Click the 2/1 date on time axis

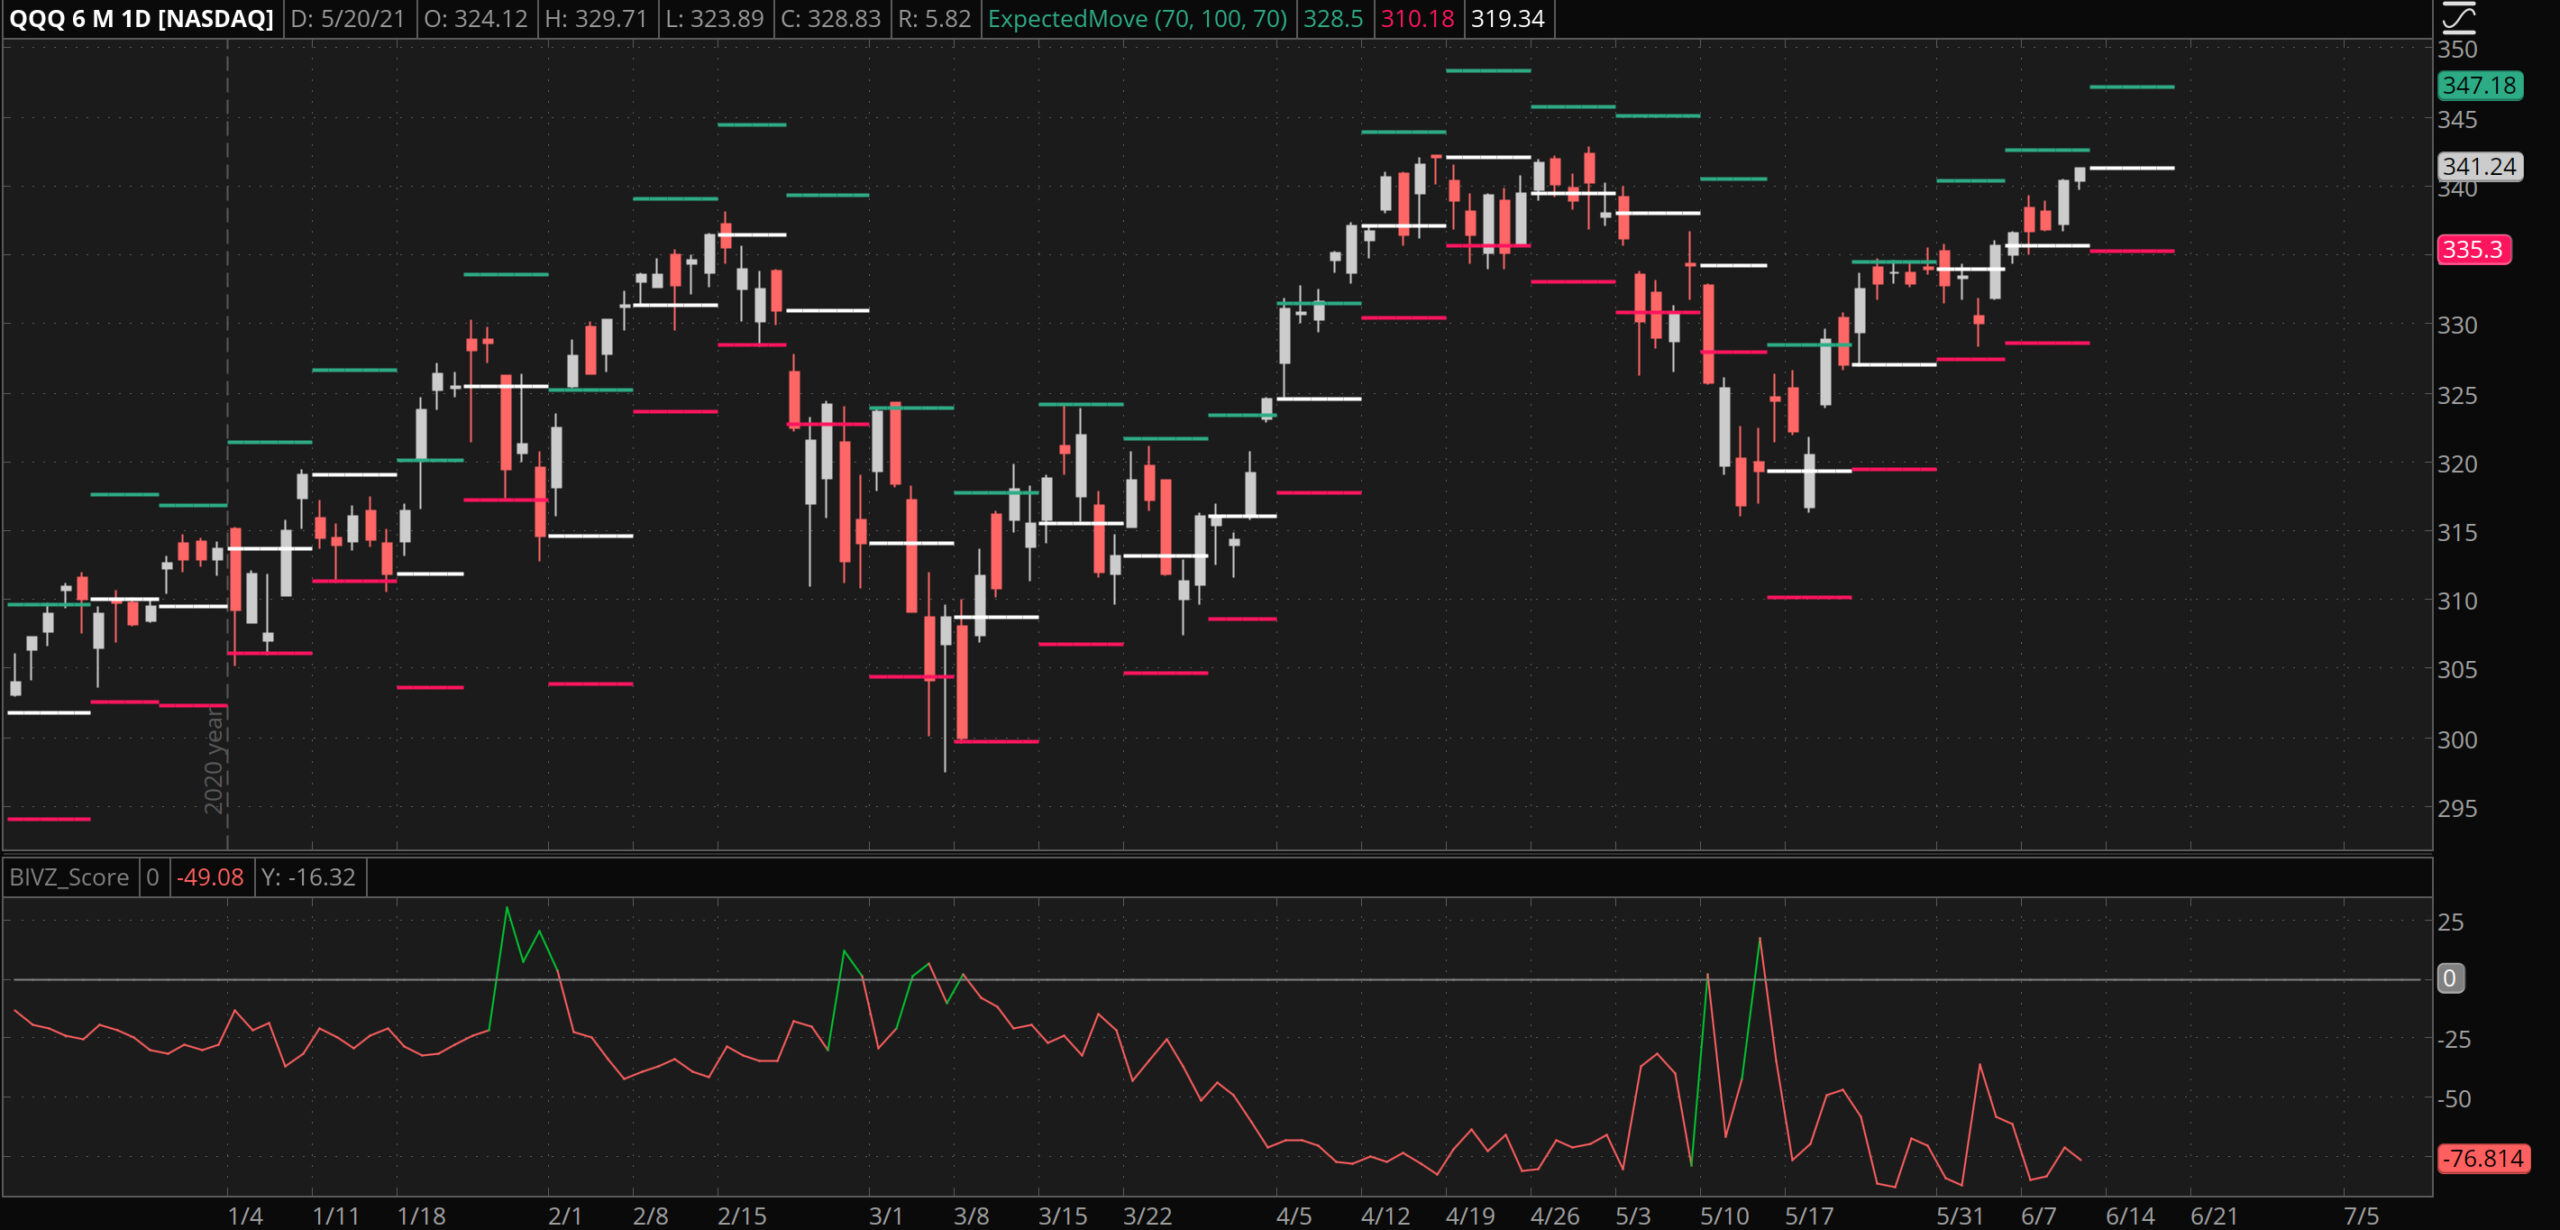(565, 1216)
